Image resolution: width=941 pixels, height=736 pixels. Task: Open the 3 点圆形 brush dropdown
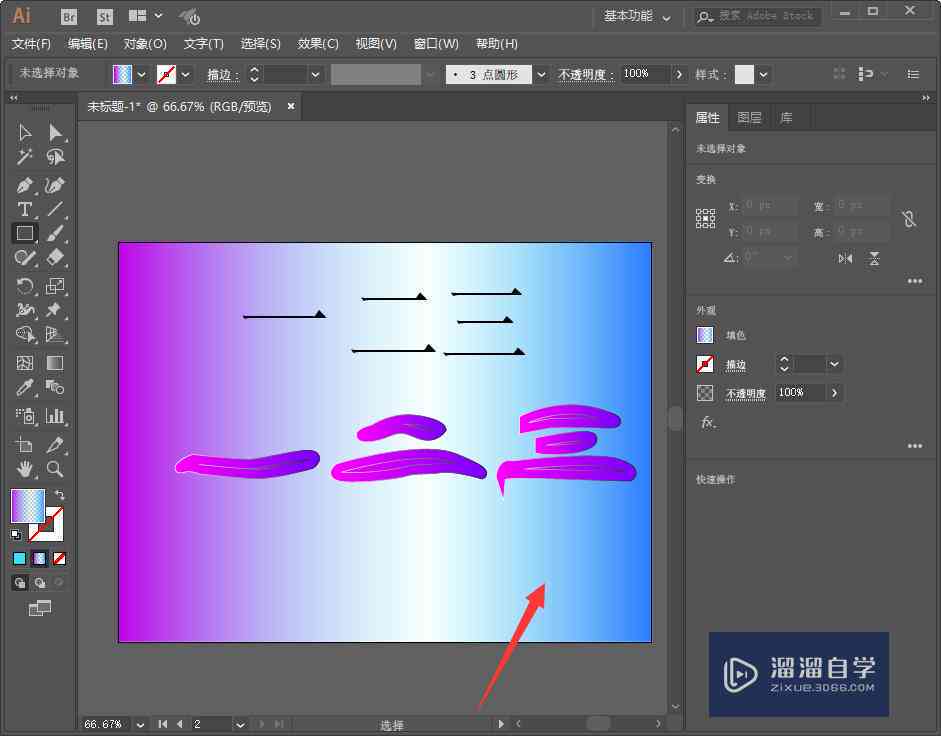541,74
